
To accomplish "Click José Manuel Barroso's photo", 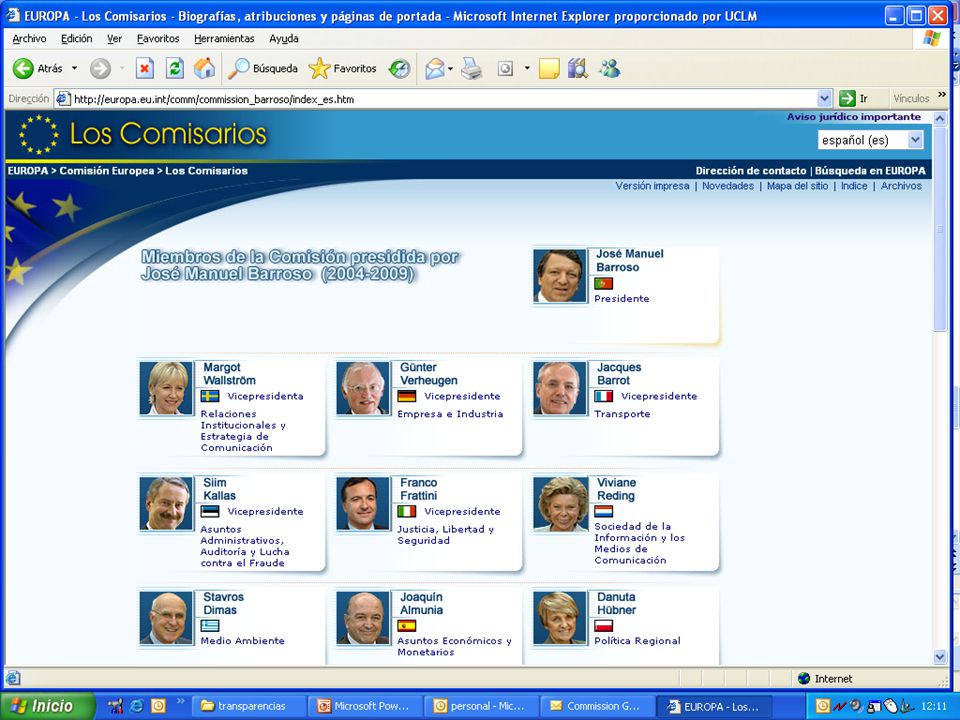I will tap(559, 276).
